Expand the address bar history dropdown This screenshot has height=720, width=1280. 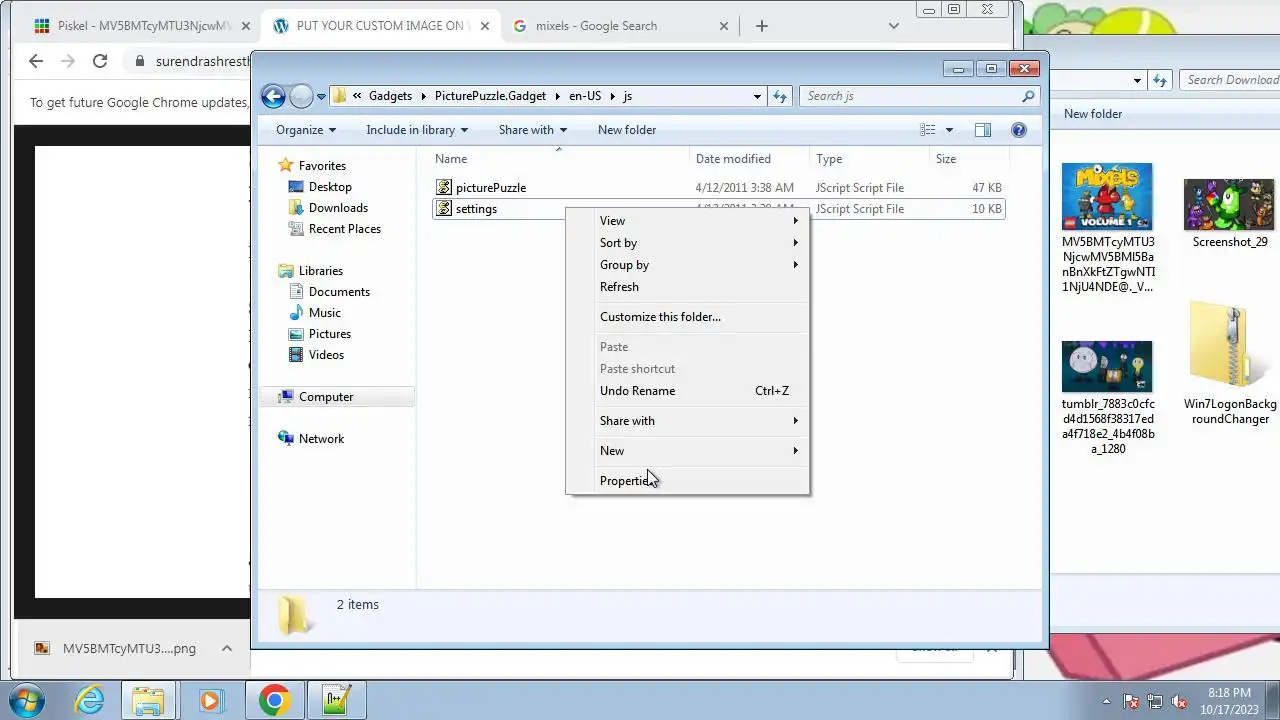757,96
